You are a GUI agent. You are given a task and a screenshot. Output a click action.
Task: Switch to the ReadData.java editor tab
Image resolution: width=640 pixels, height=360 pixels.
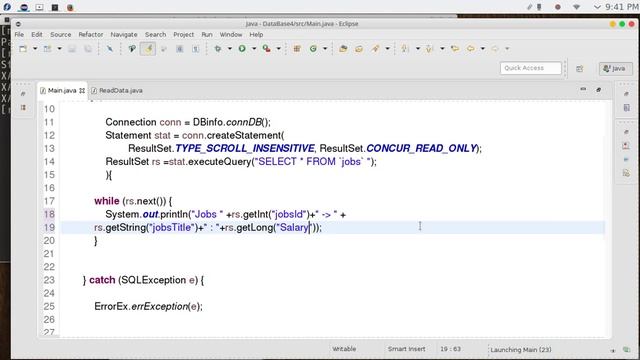click(117, 91)
